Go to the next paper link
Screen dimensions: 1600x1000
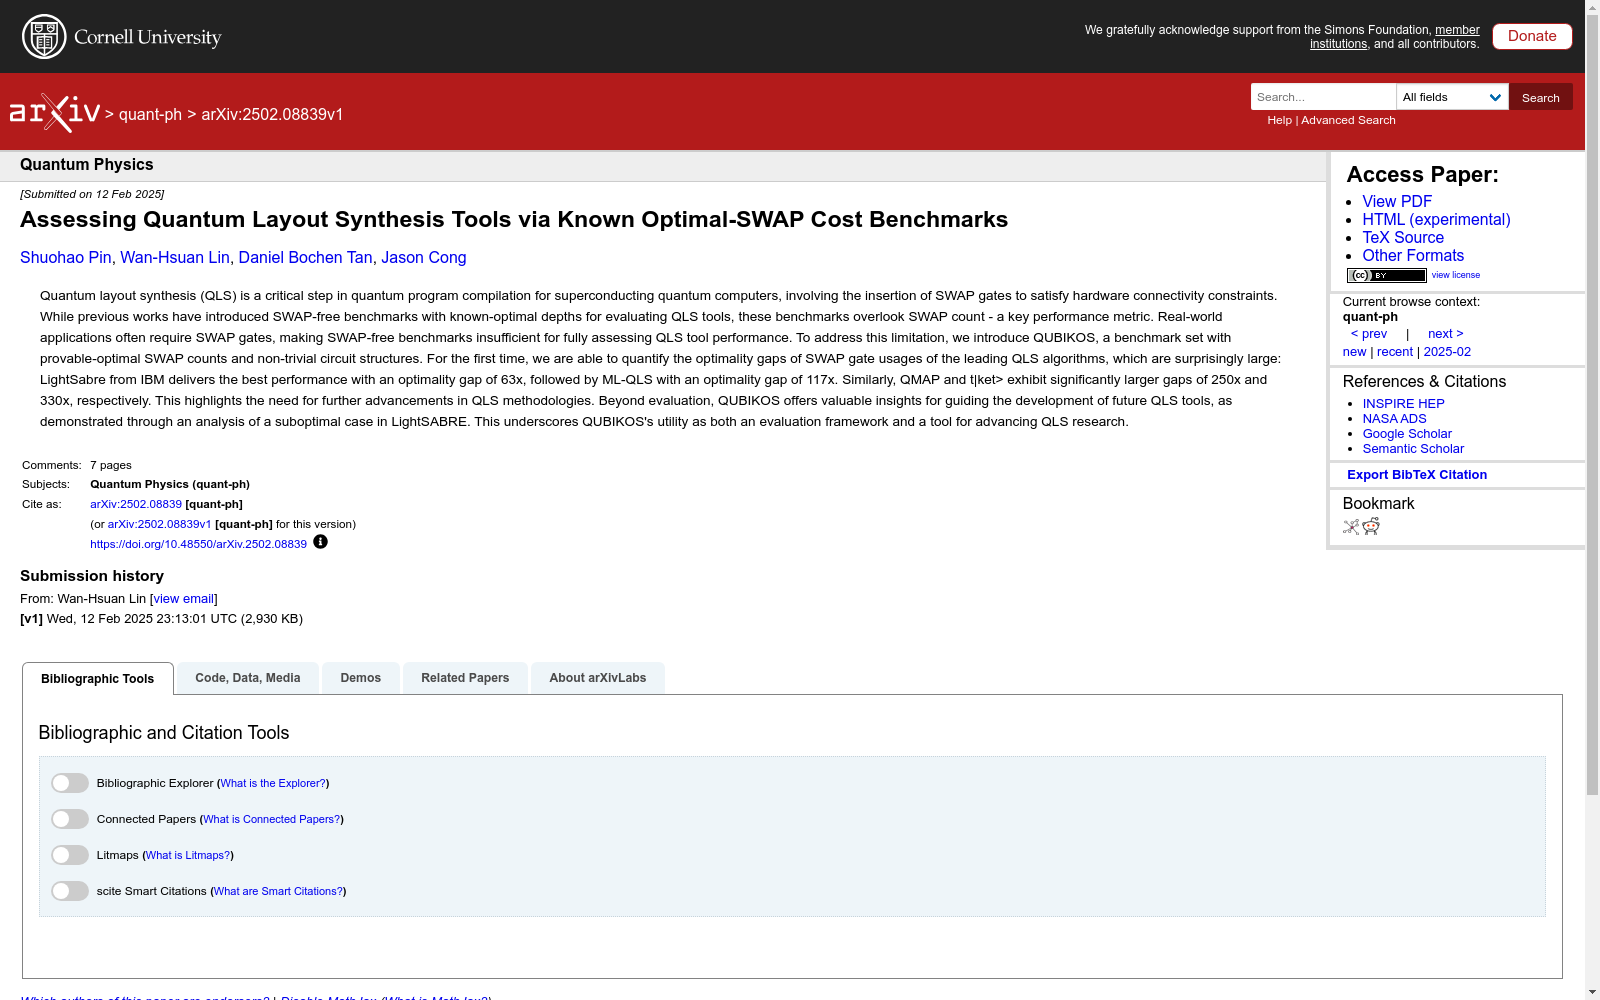[1445, 334]
